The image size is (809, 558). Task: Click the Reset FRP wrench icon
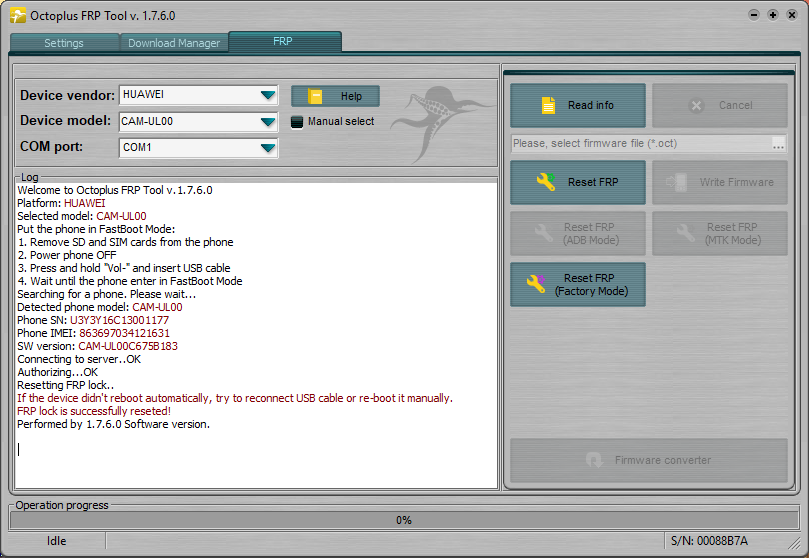pos(546,182)
